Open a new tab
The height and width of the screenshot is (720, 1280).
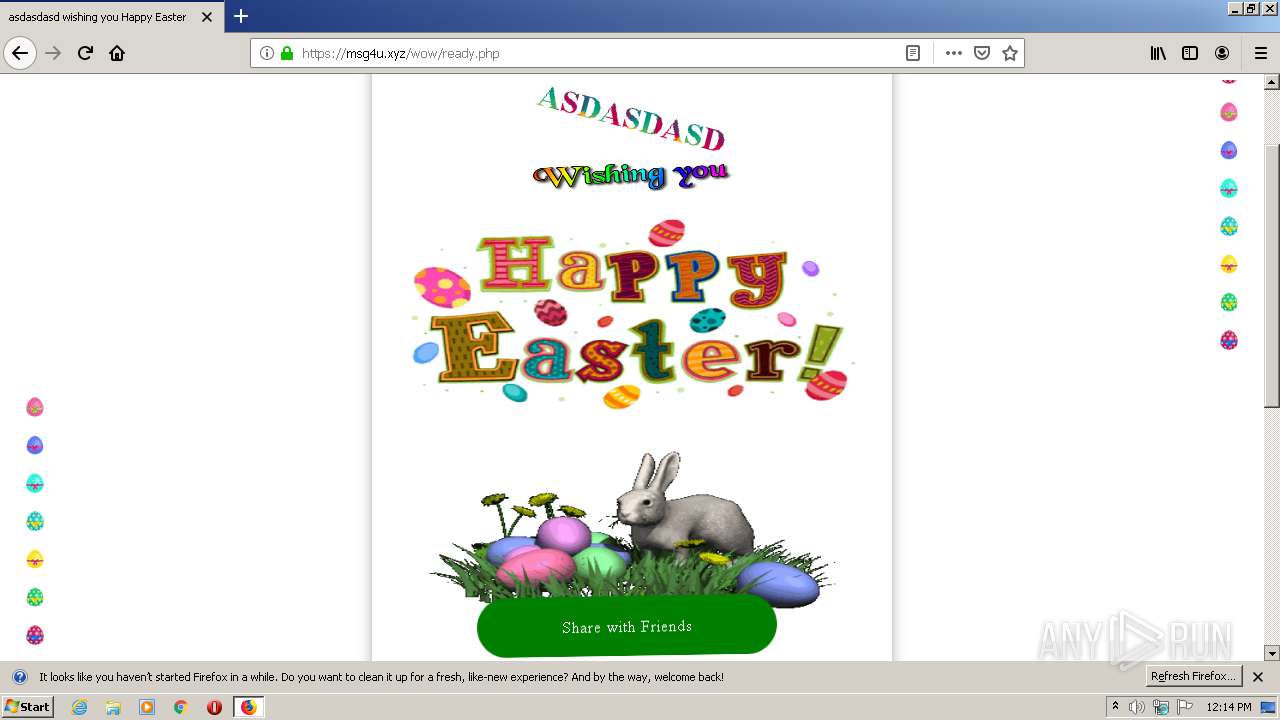241,16
